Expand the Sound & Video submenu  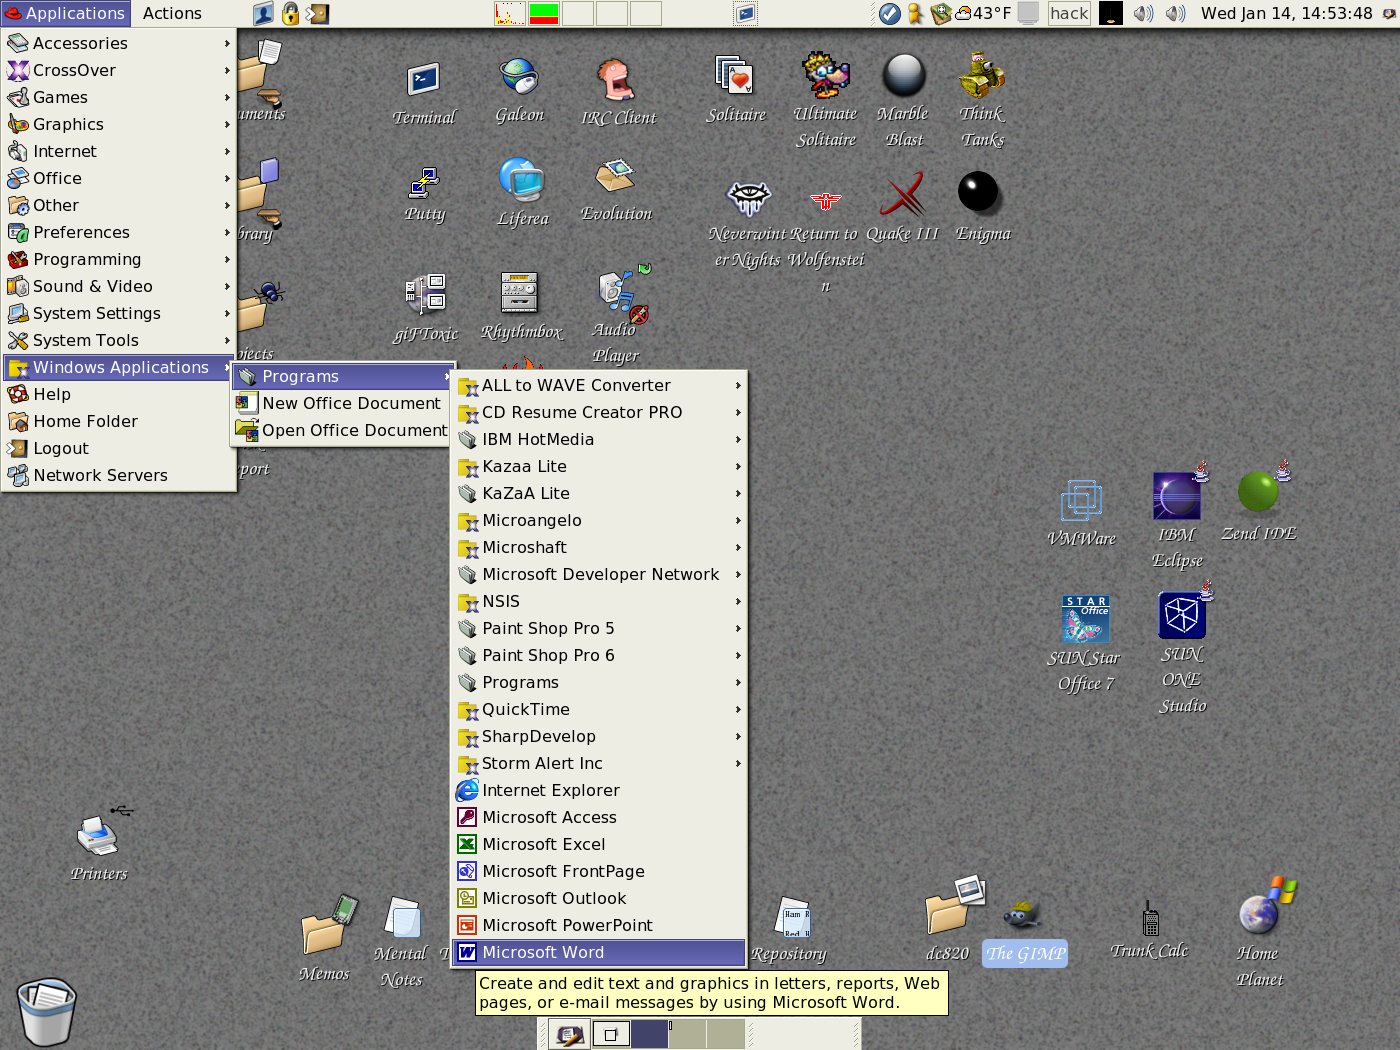(x=119, y=286)
